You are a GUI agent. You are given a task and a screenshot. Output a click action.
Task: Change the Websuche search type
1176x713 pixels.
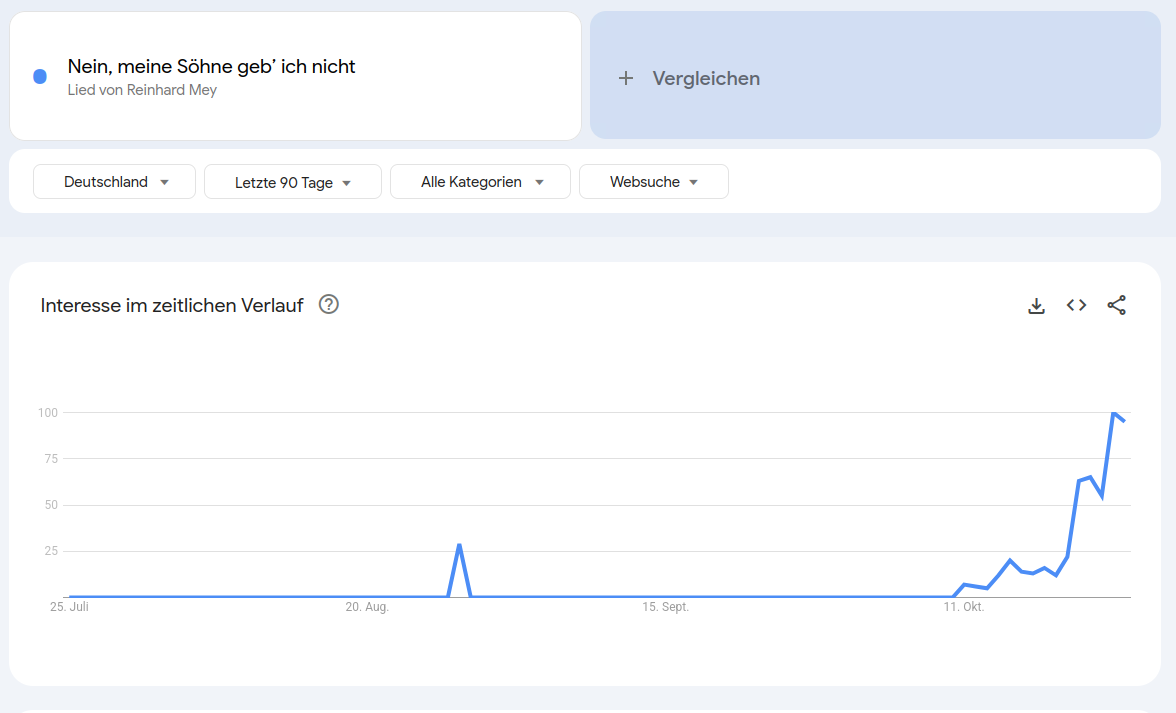tap(654, 182)
